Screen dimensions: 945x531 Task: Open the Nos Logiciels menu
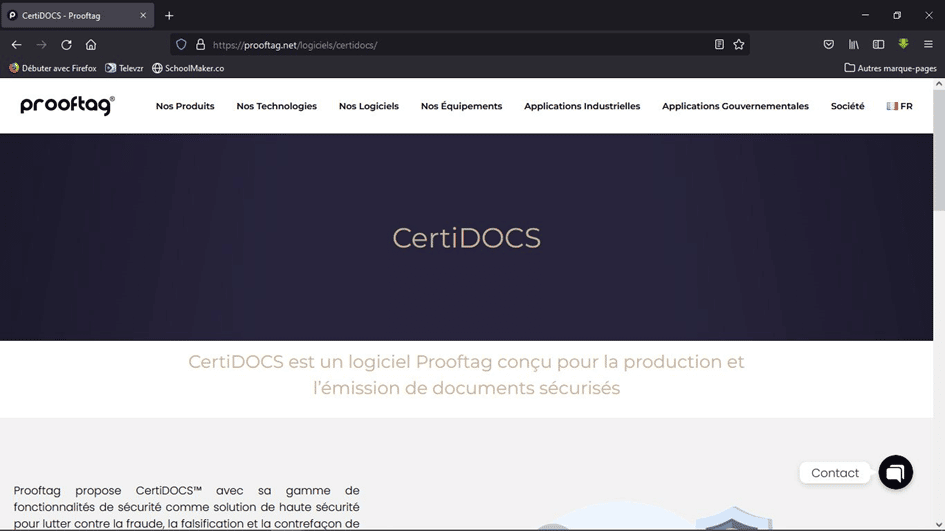click(369, 106)
